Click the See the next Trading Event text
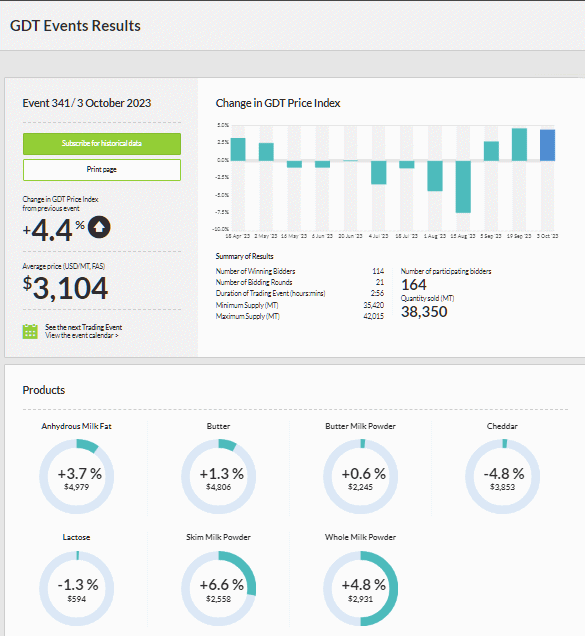This screenshot has height=636, width=585. coord(84,327)
